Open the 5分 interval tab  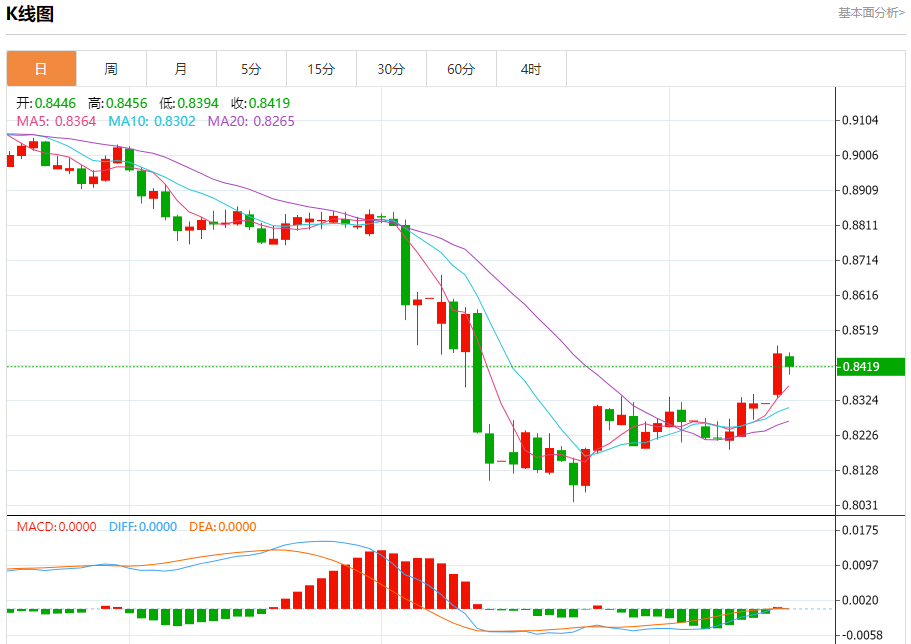tap(251, 69)
